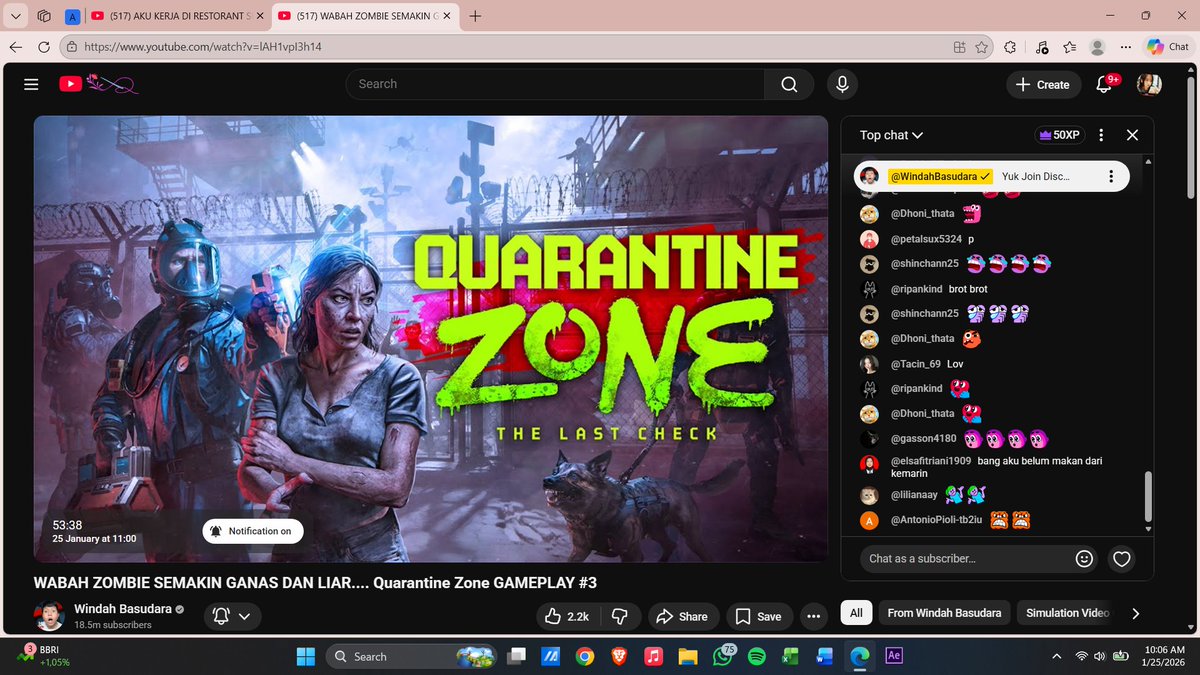Click @gasson4180 chat username
The width and height of the screenshot is (1200, 675).
pos(922,439)
